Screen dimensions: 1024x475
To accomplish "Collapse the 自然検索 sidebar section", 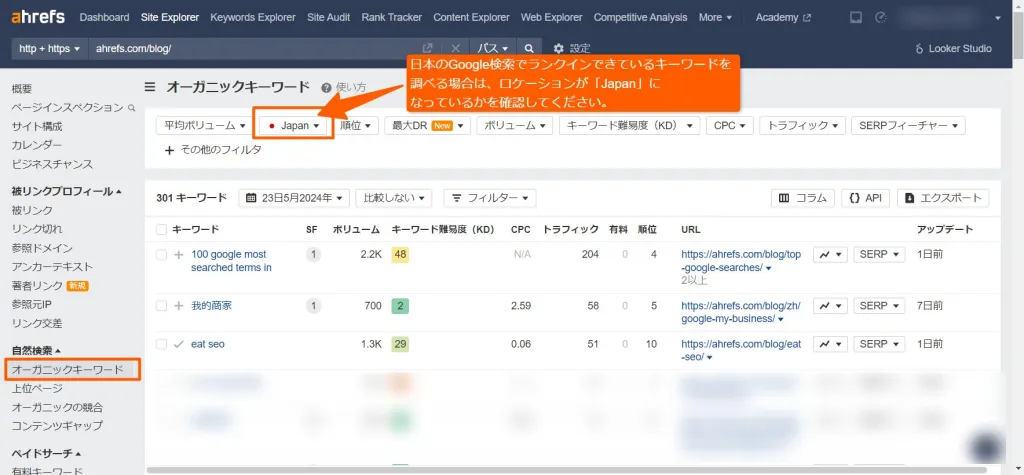I will pos(36,351).
